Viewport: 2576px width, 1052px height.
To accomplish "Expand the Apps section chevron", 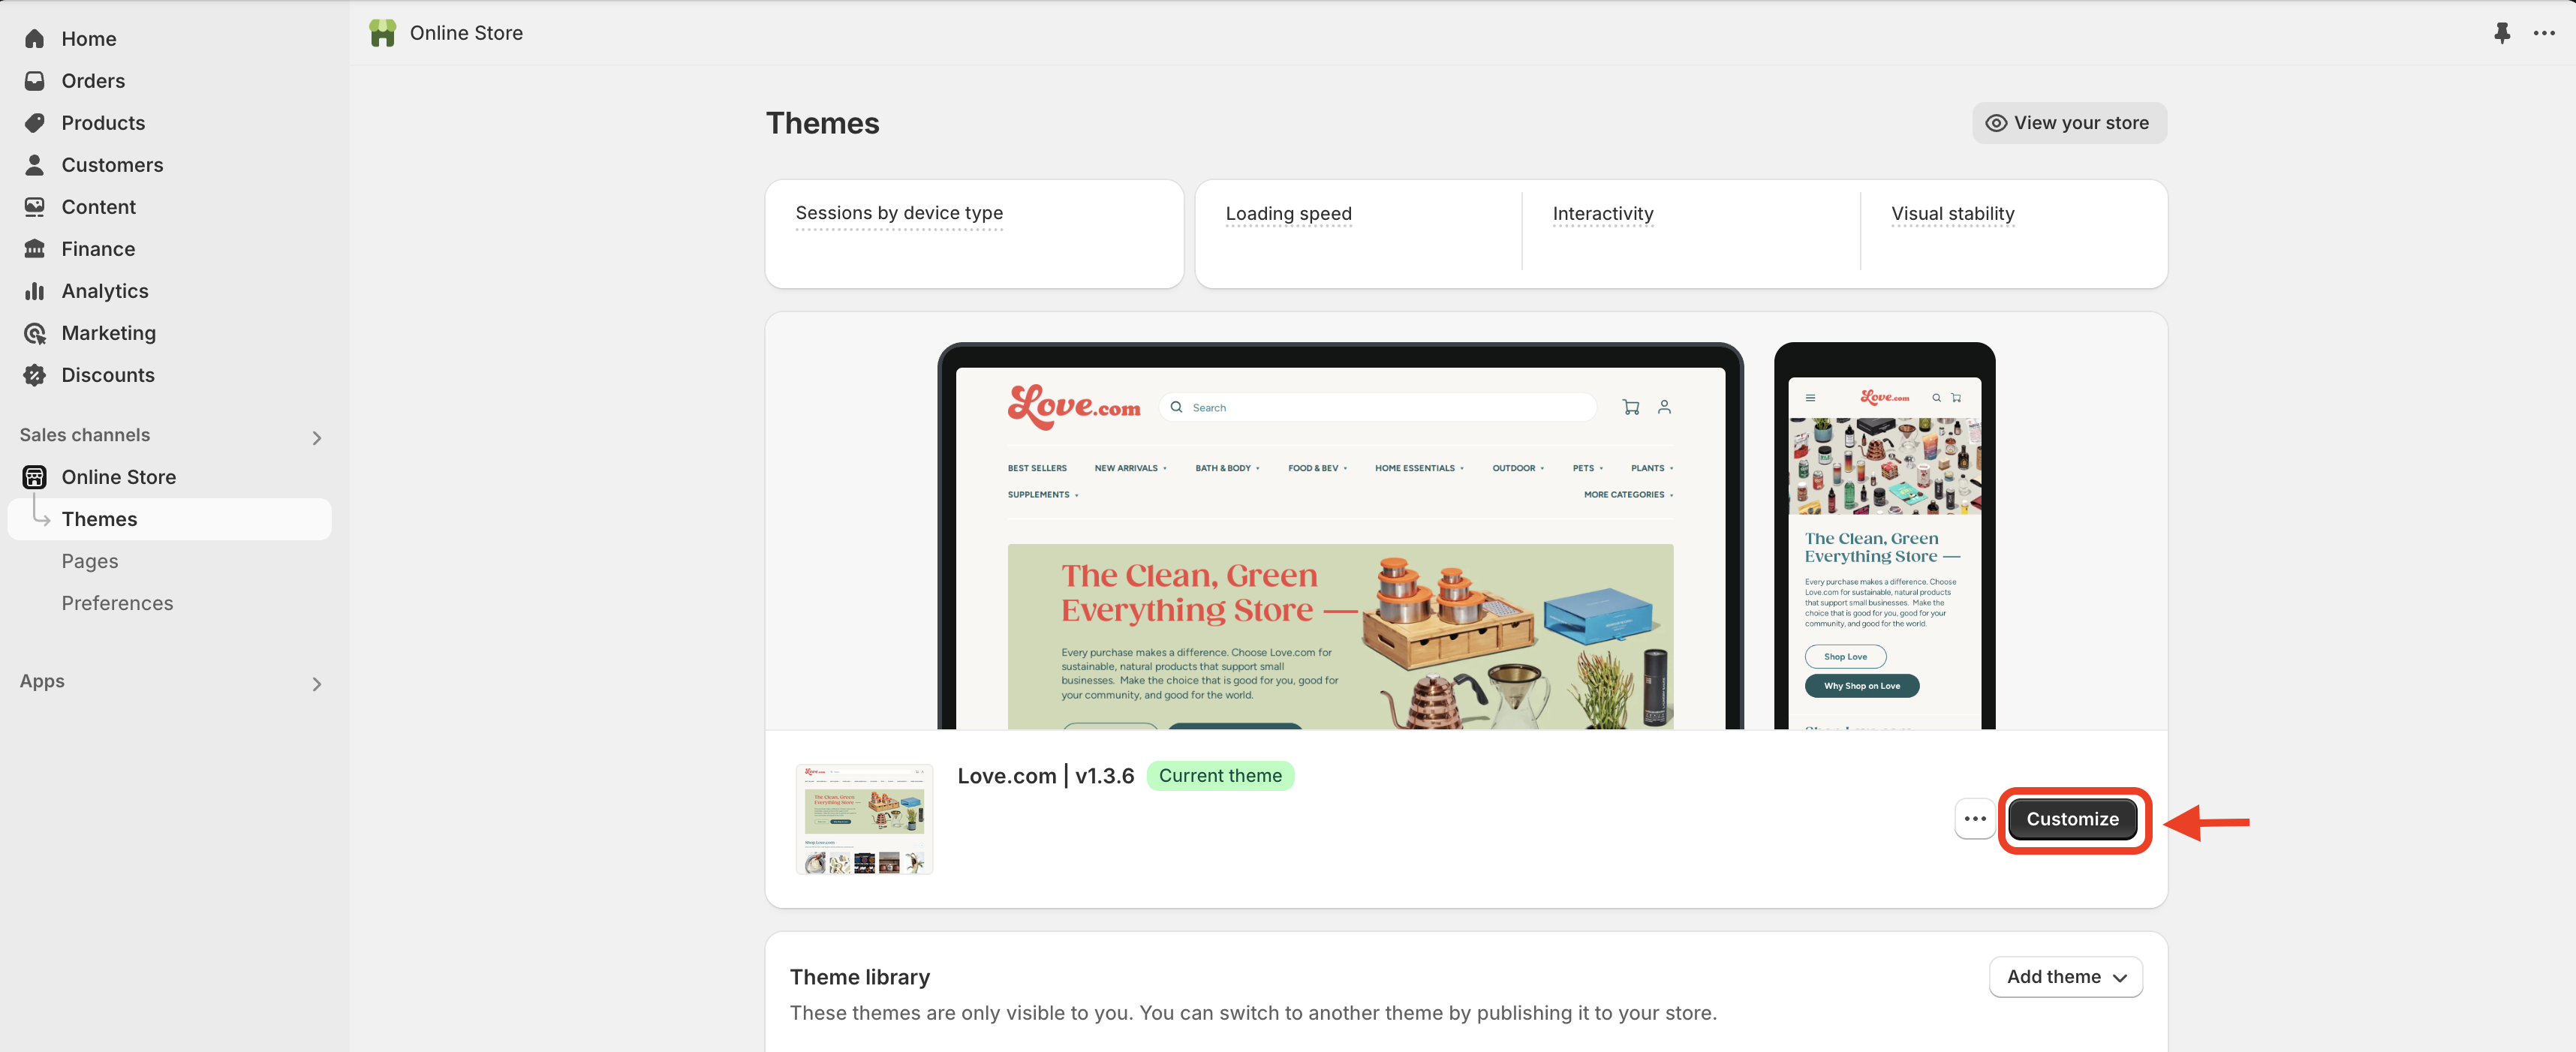I will pyautogui.click(x=317, y=684).
